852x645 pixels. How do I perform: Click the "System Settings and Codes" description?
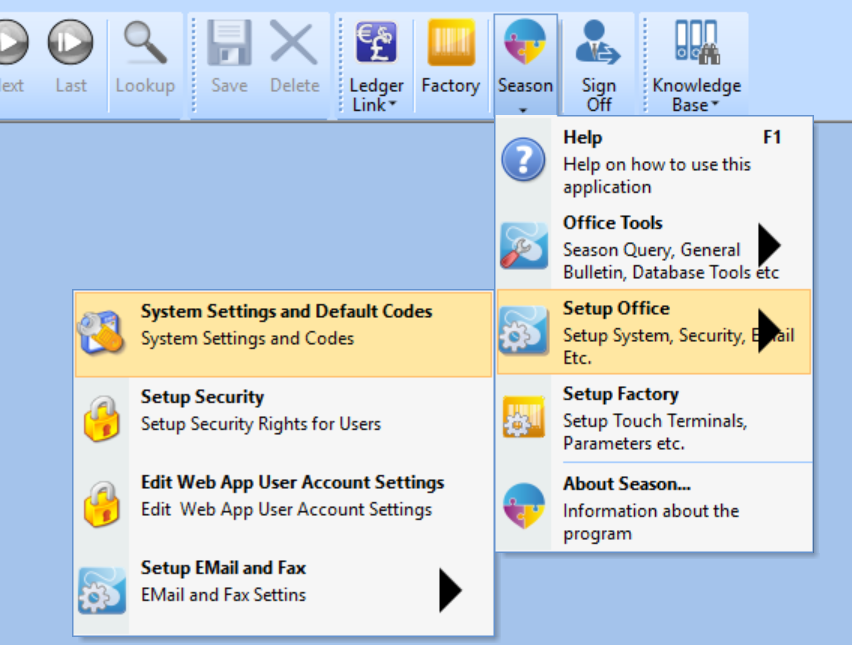(247, 338)
